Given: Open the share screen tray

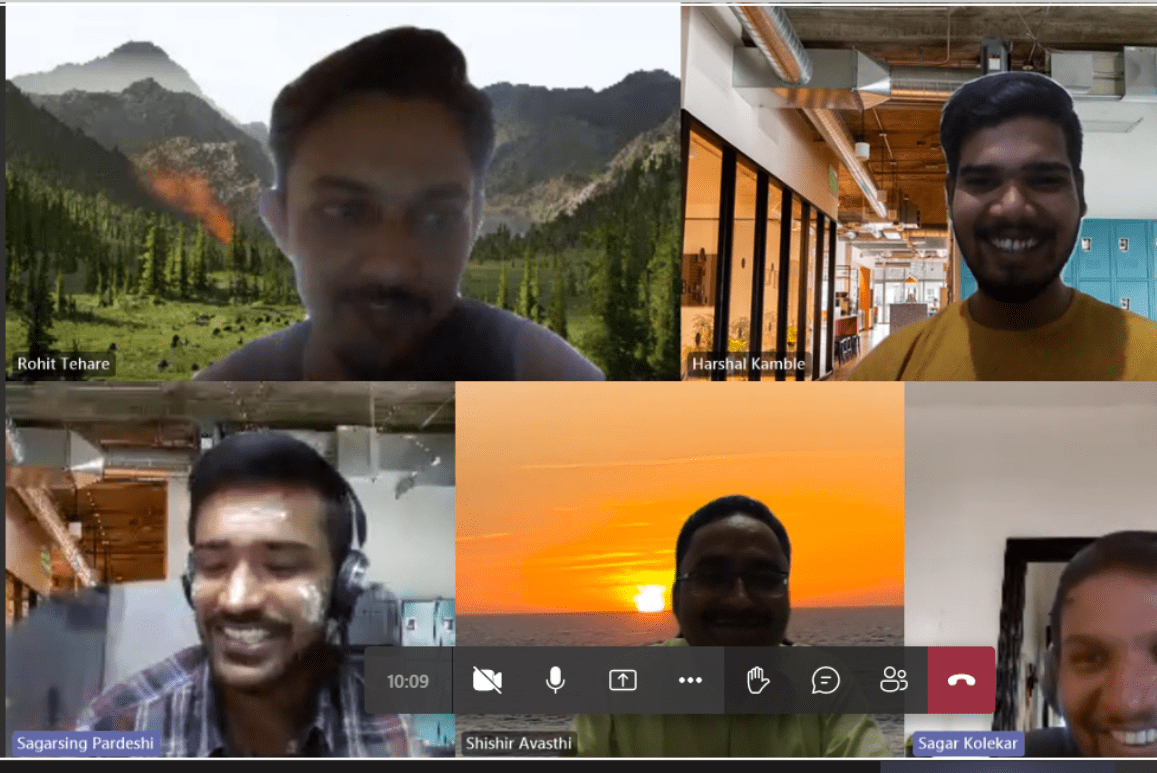Looking at the screenshot, I should click(x=623, y=680).
